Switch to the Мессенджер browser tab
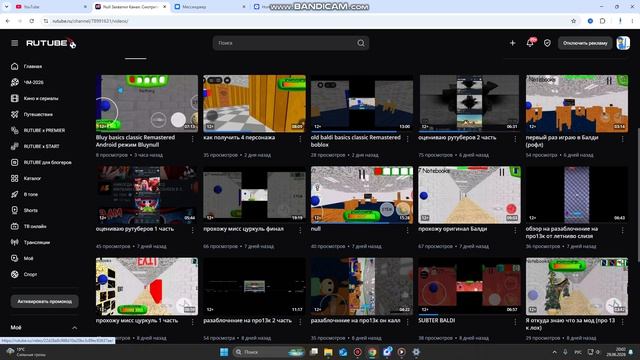 click(x=208, y=7)
